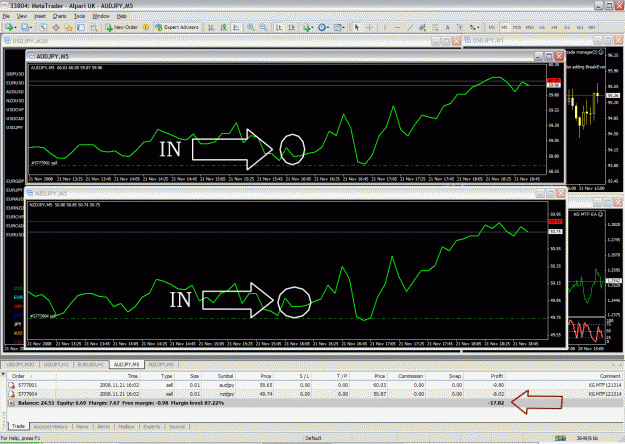Click connection status bars in status bar
This screenshot has width=625, height=444.
pos(561,438)
